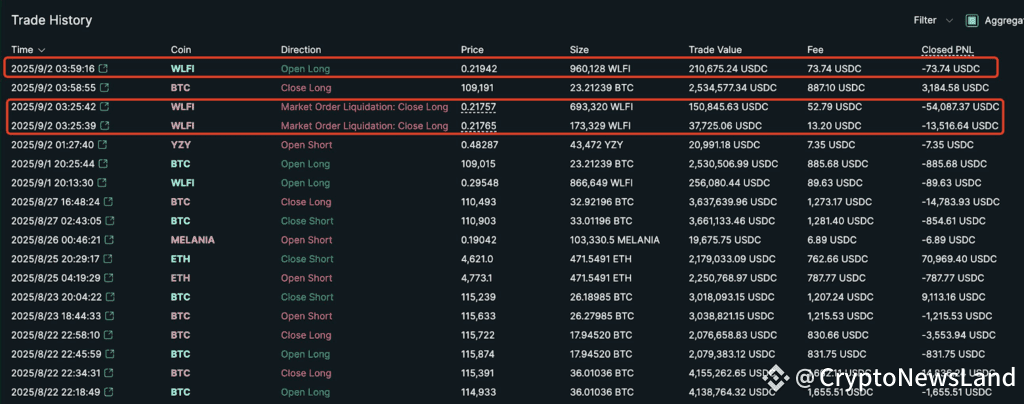Open external link for 2025/8/22 22:34:31 trade

108,373
